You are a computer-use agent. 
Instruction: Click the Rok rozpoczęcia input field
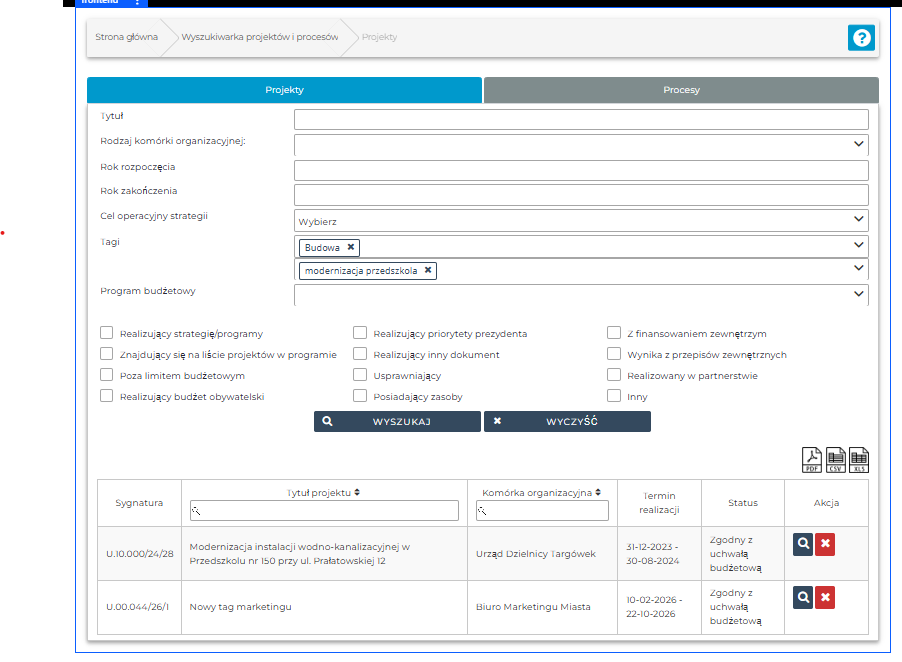point(581,170)
